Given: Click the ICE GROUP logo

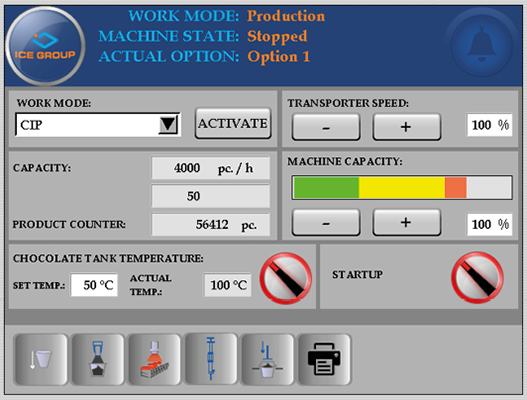Looking at the screenshot, I should pos(45,45).
